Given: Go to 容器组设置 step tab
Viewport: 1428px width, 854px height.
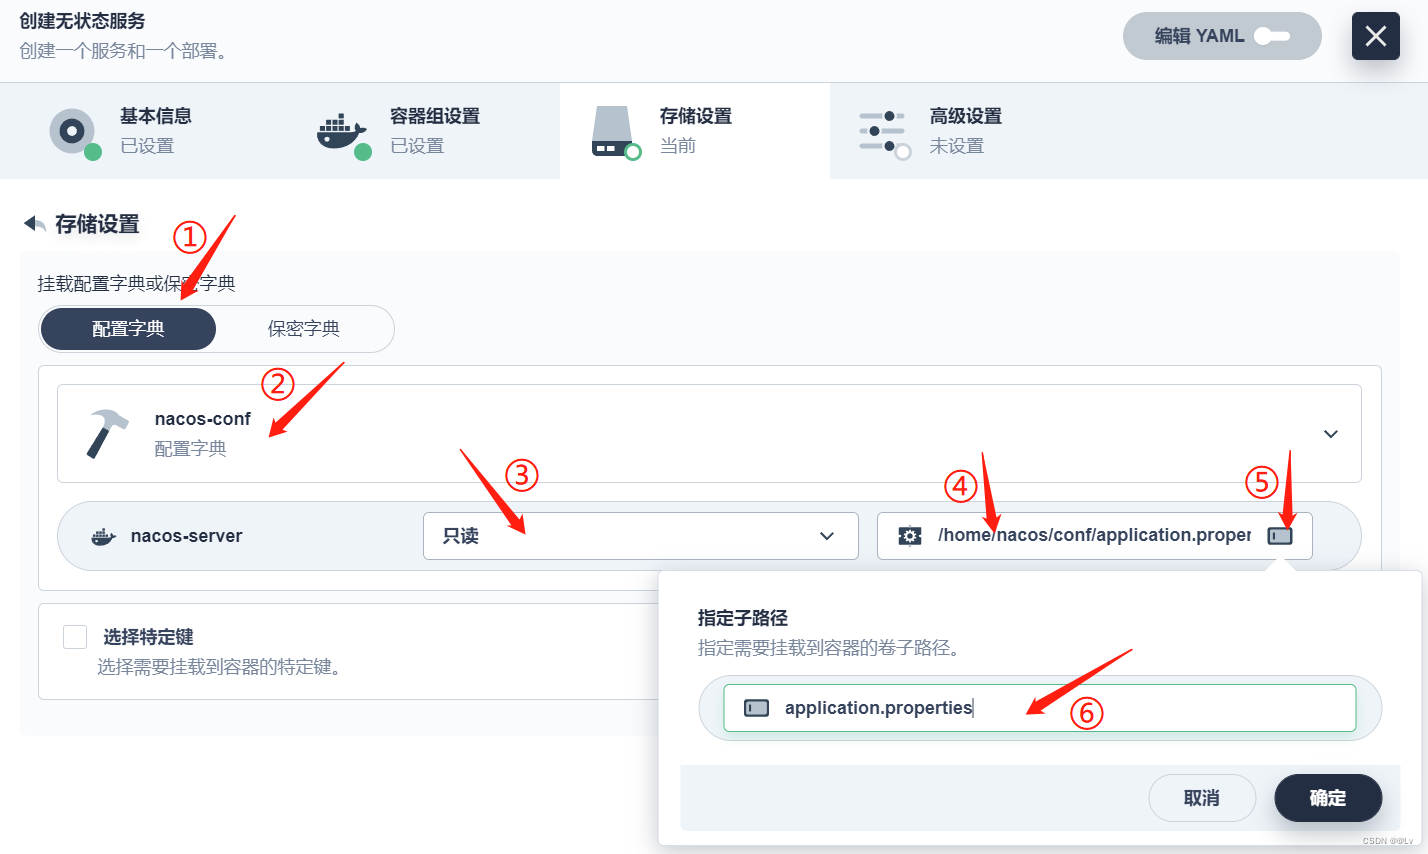Looking at the screenshot, I should (x=425, y=131).
